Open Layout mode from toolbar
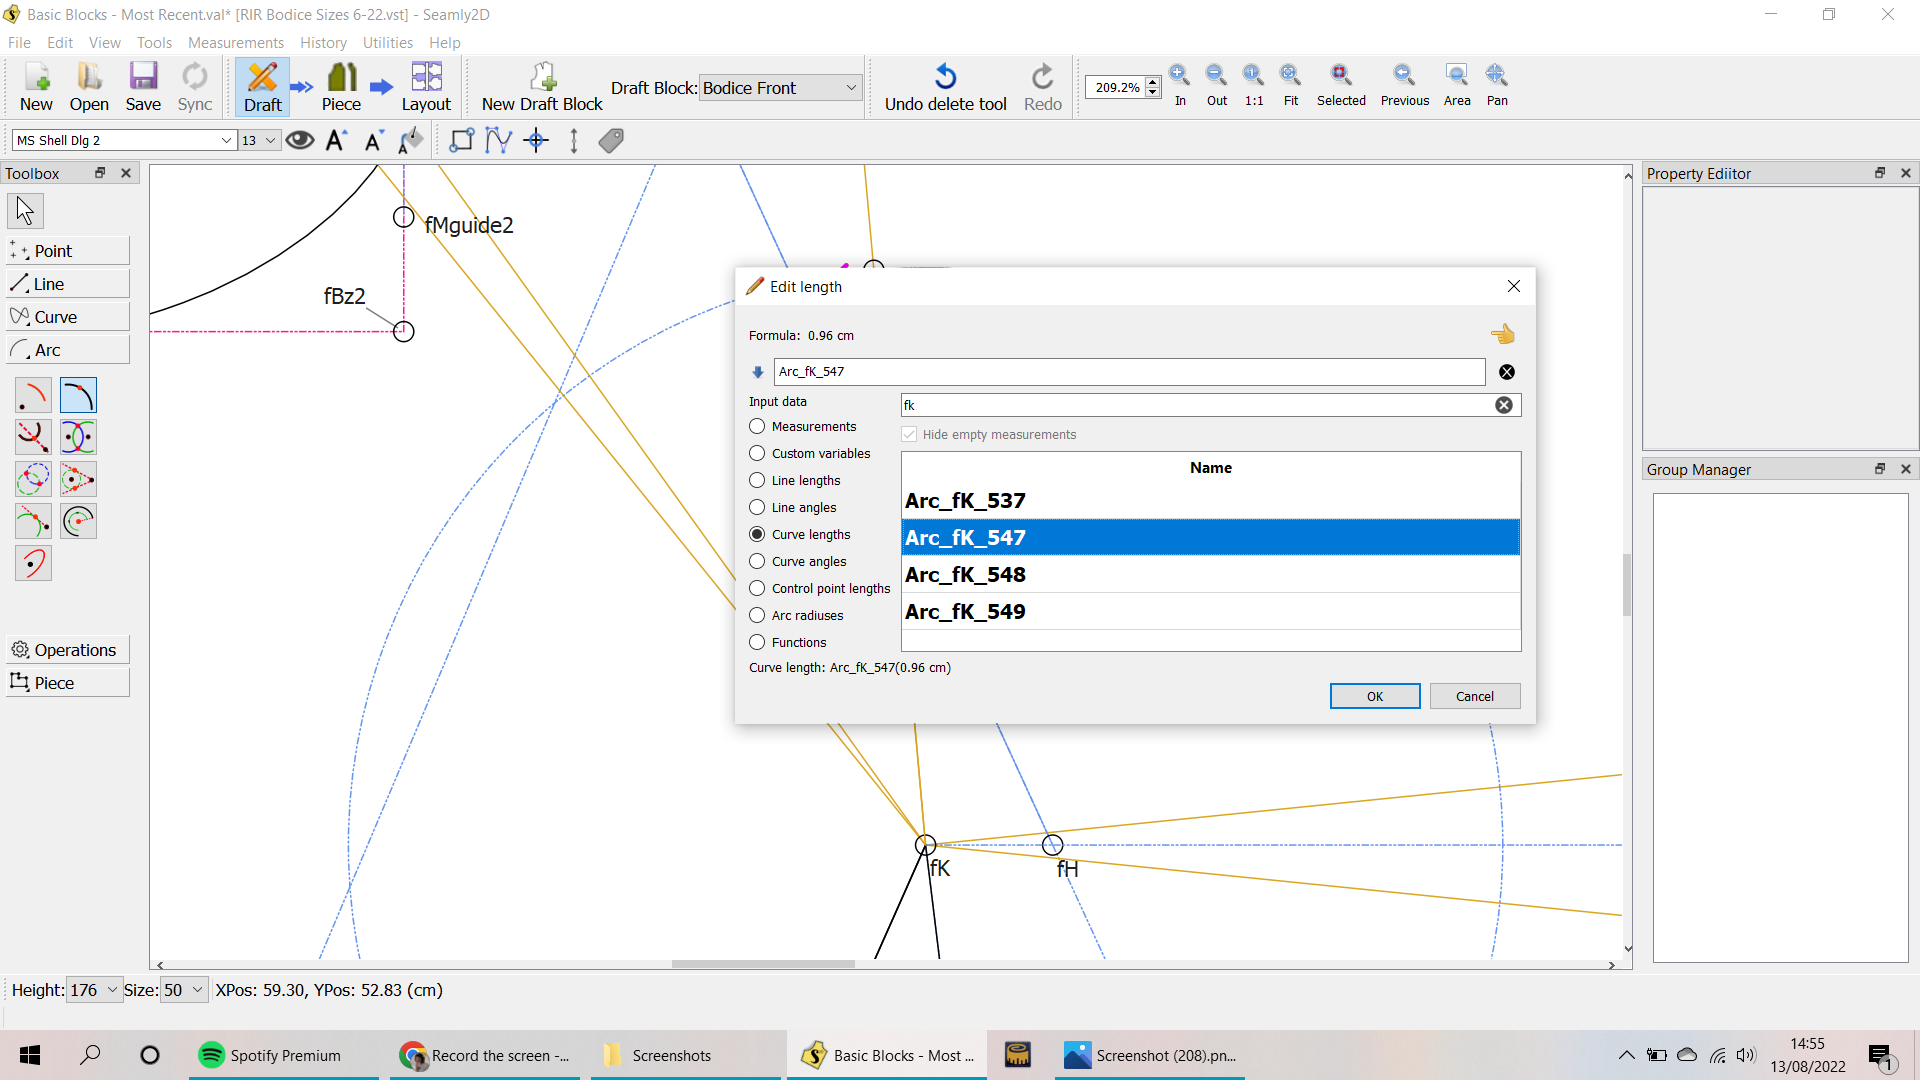Viewport: 1920px width, 1080px height. (x=426, y=78)
